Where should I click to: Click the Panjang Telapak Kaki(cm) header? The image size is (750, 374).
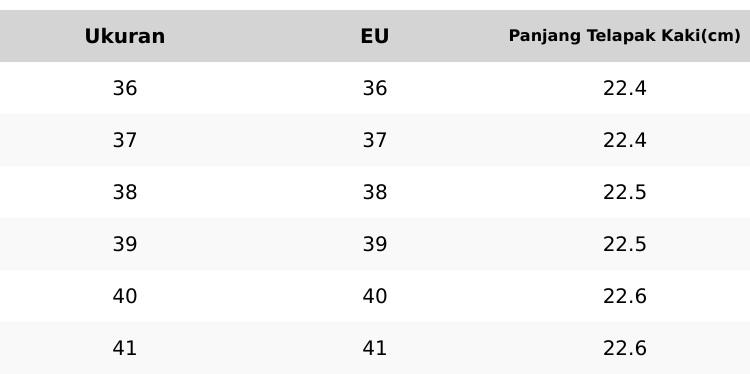(624, 36)
